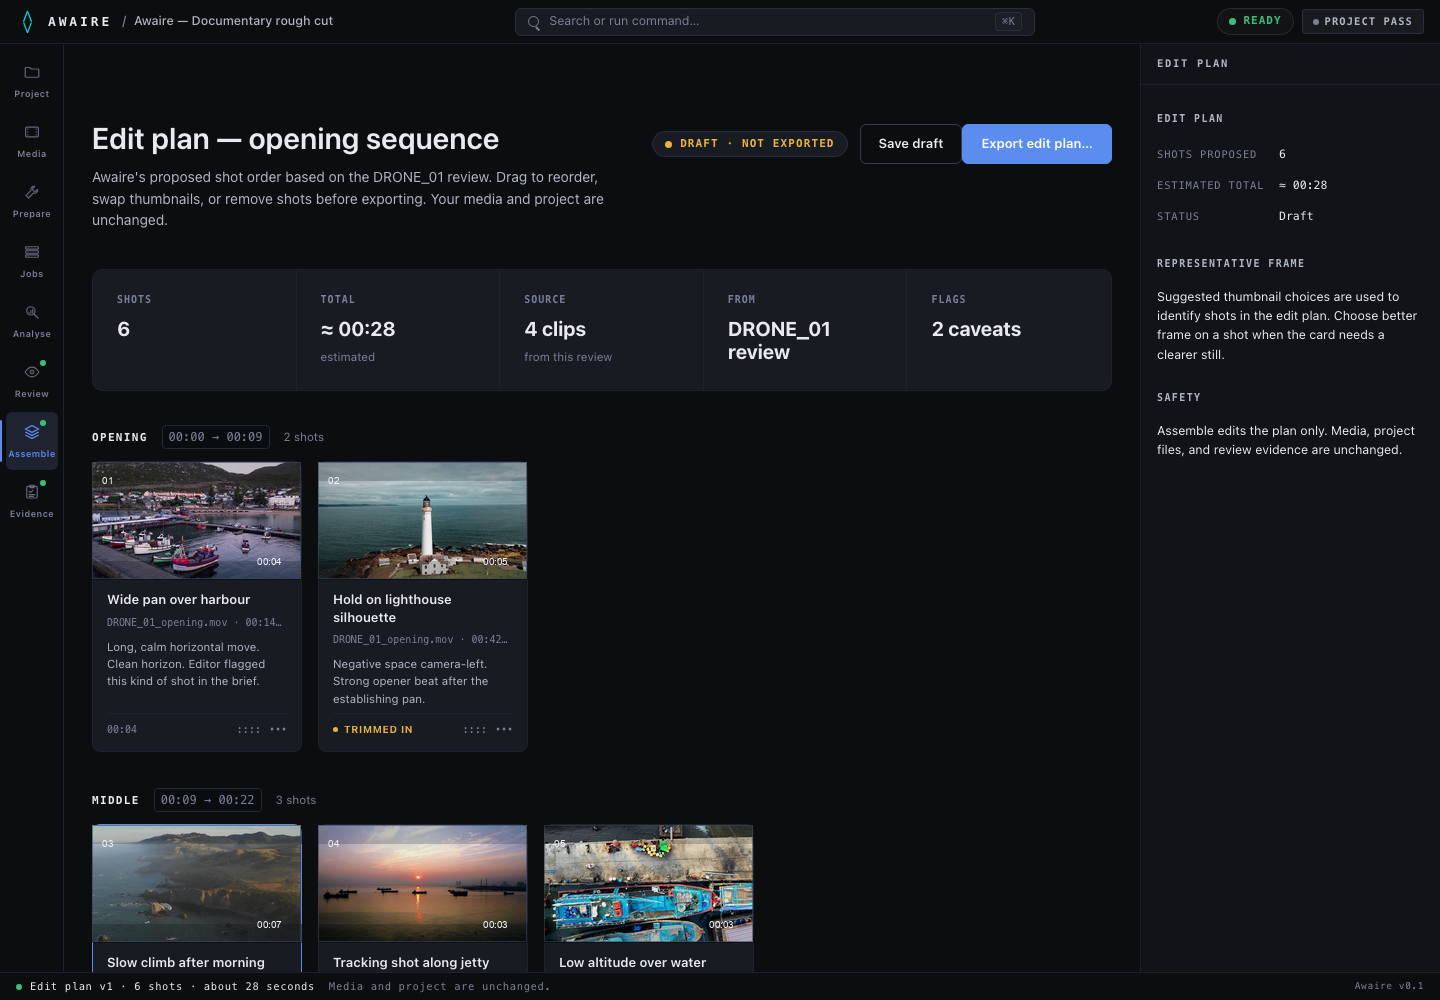Switch to the Review section
Image resolution: width=1440 pixels, height=1000 pixels.
click(32, 382)
